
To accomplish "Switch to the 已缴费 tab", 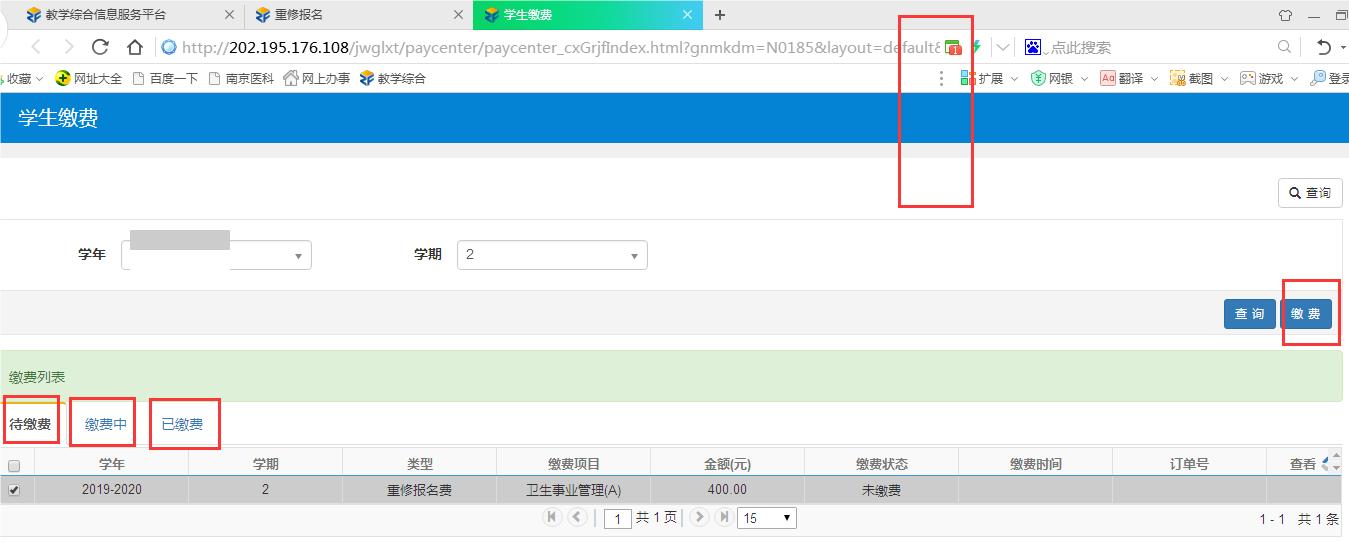I will coord(182,424).
